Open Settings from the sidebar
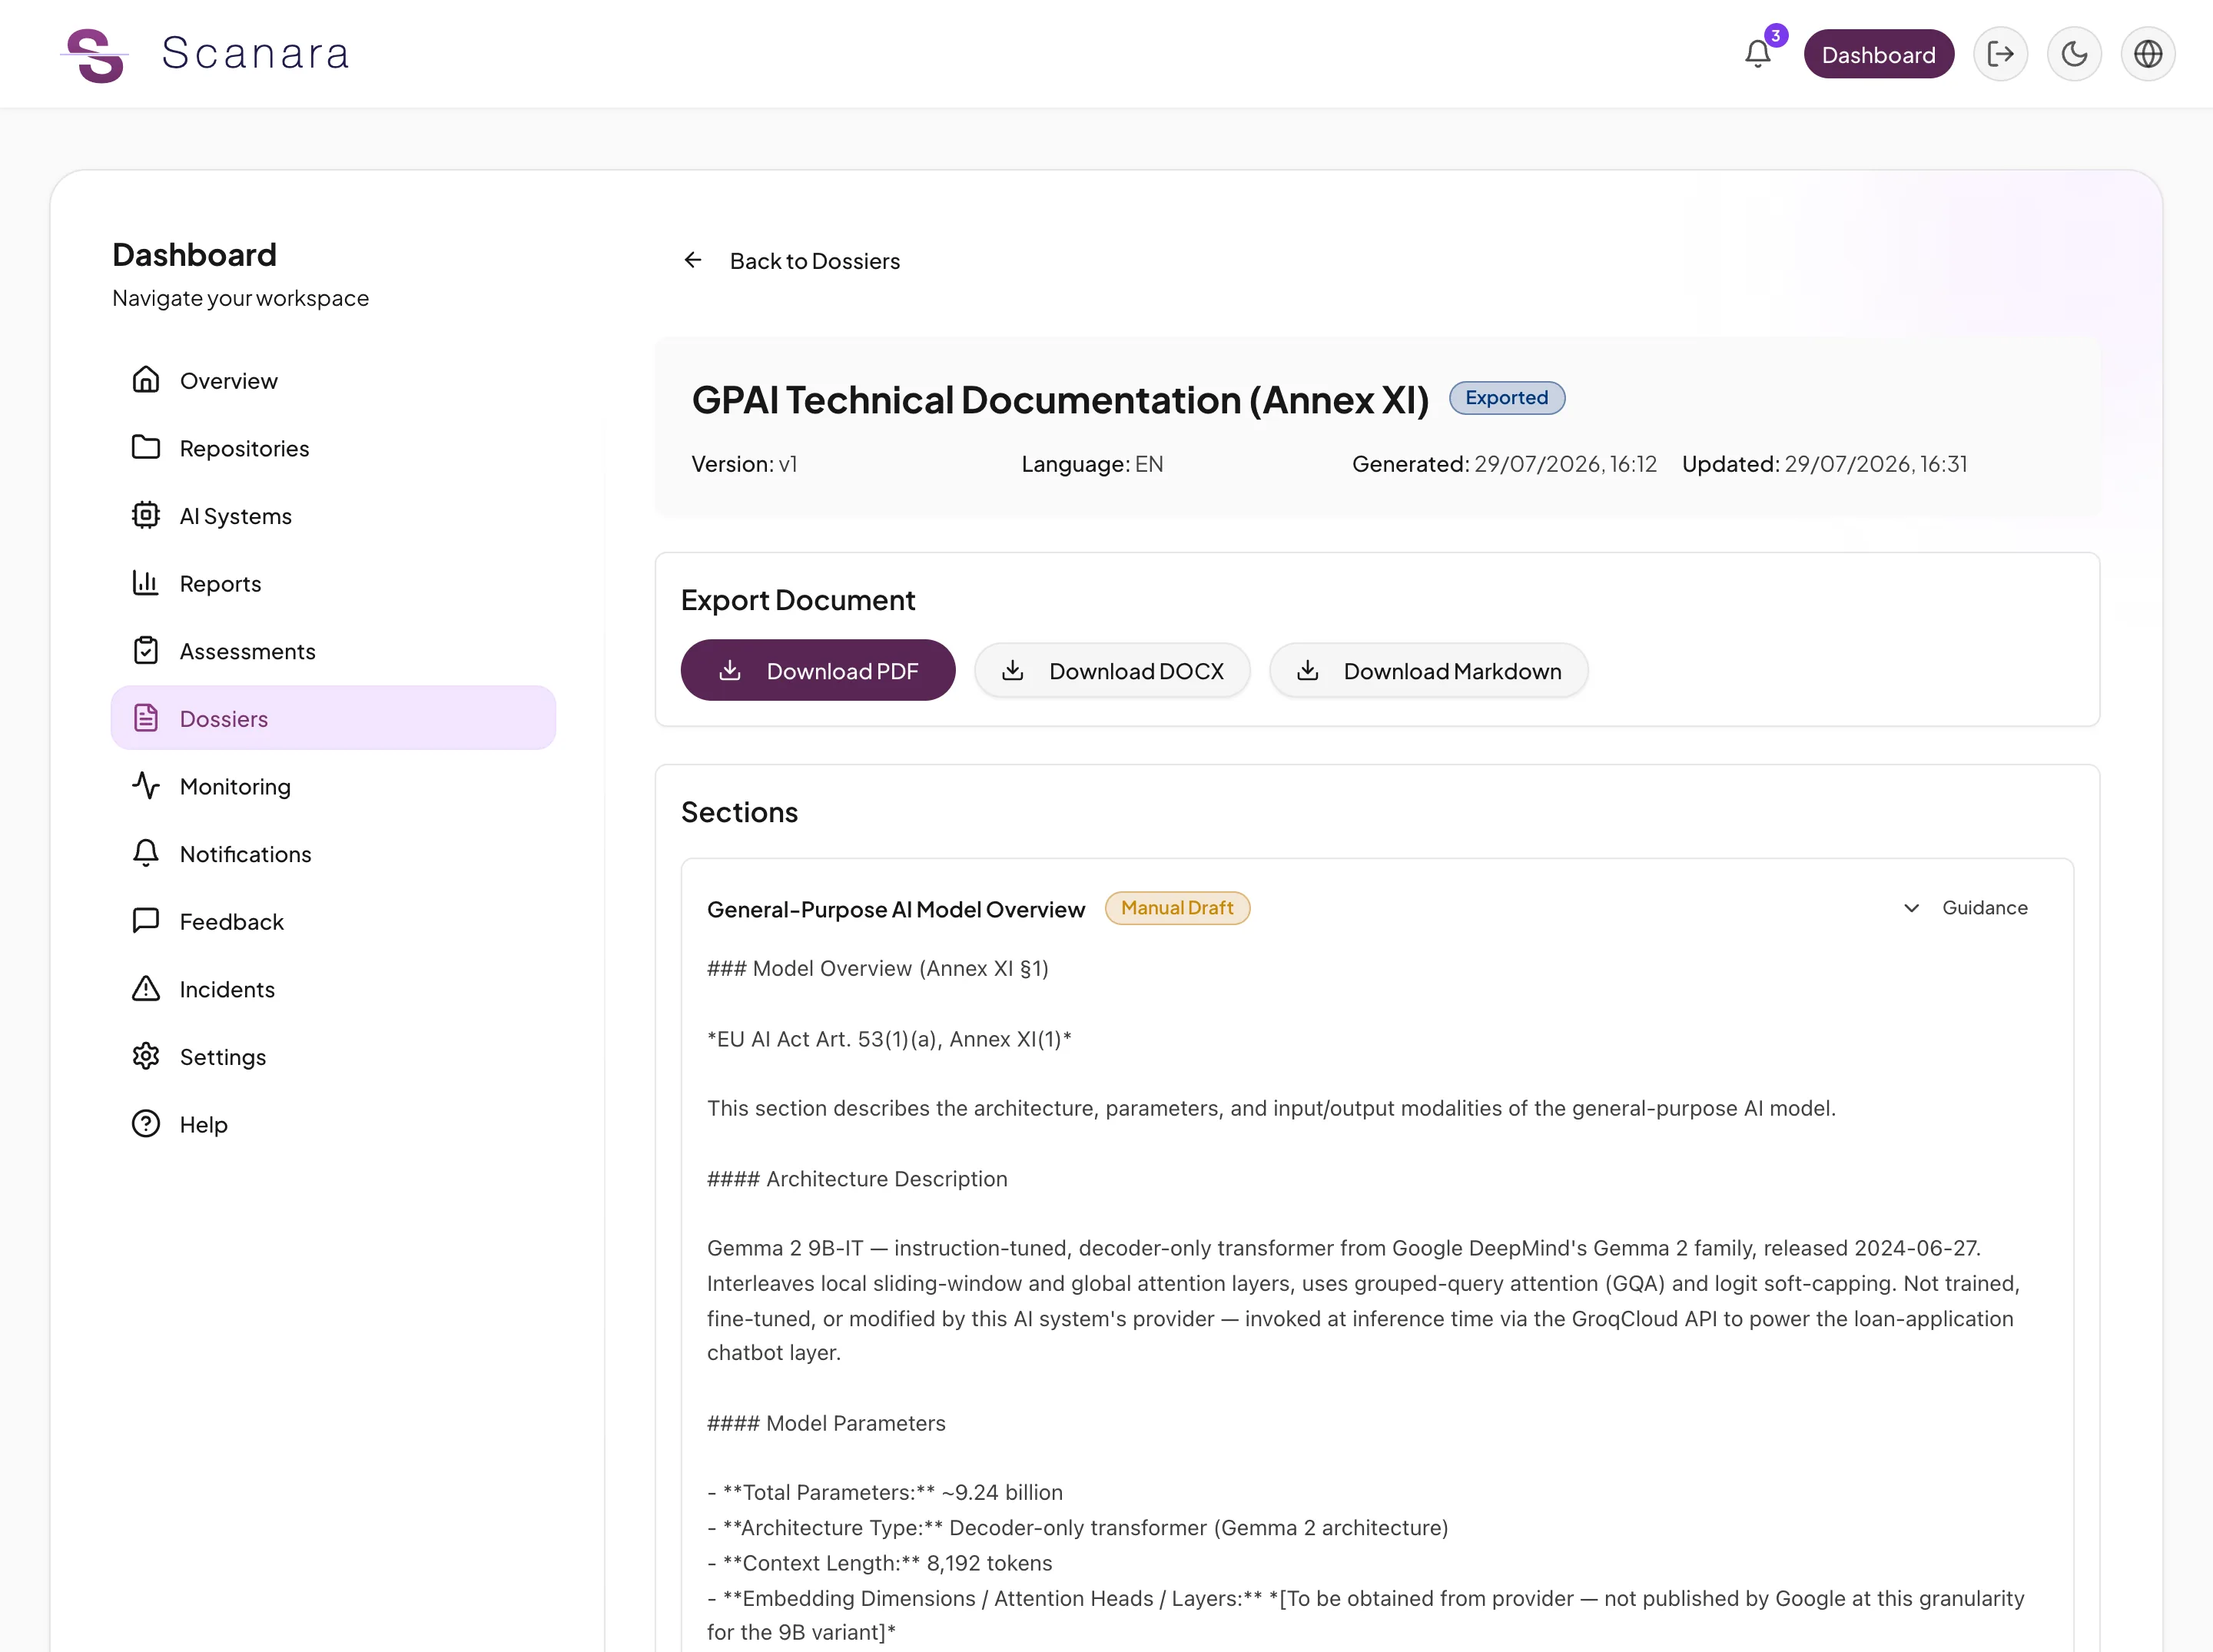Image resolution: width=2213 pixels, height=1652 pixels. pyautogui.click(x=333, y=1057)
